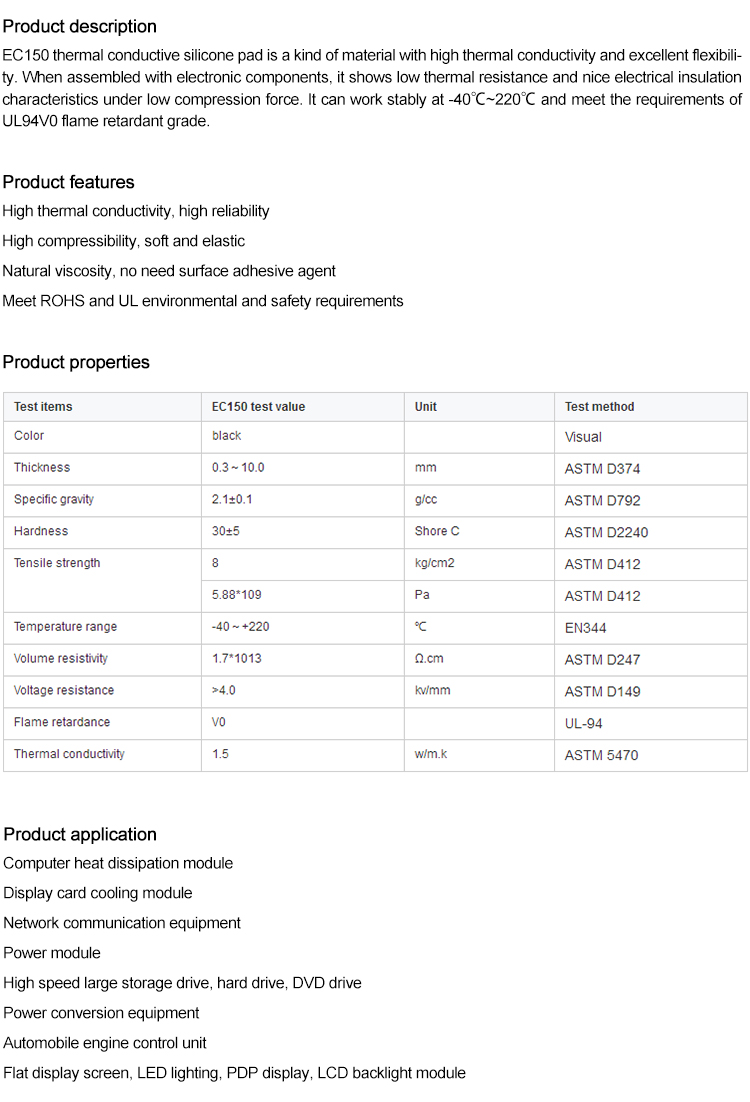Select the Network communication equipment line
Viewport: 750px width, 1102px height.
tap(122, 923)
